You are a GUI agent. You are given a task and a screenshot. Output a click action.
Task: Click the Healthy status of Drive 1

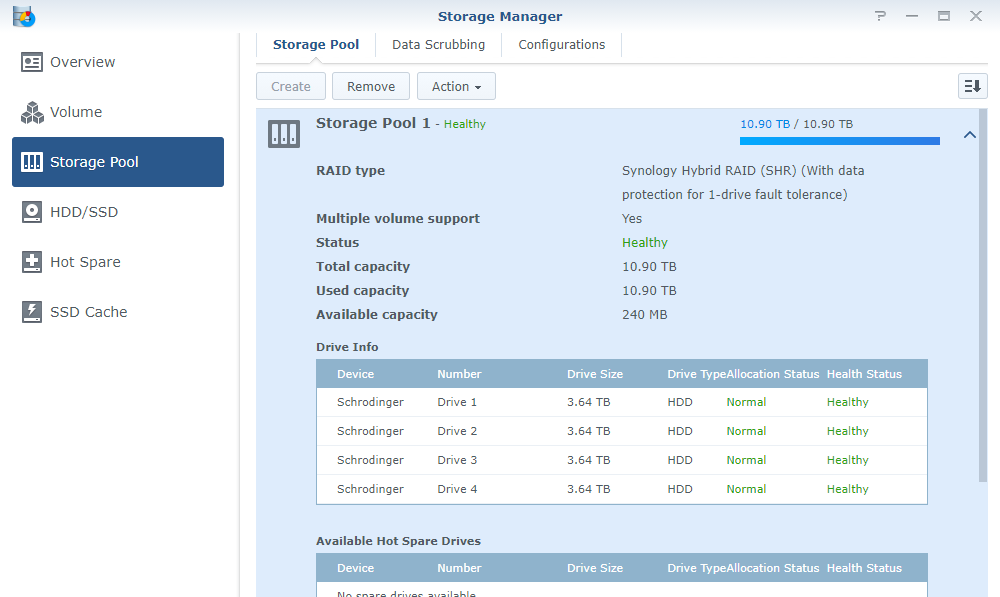pos(848,402)
